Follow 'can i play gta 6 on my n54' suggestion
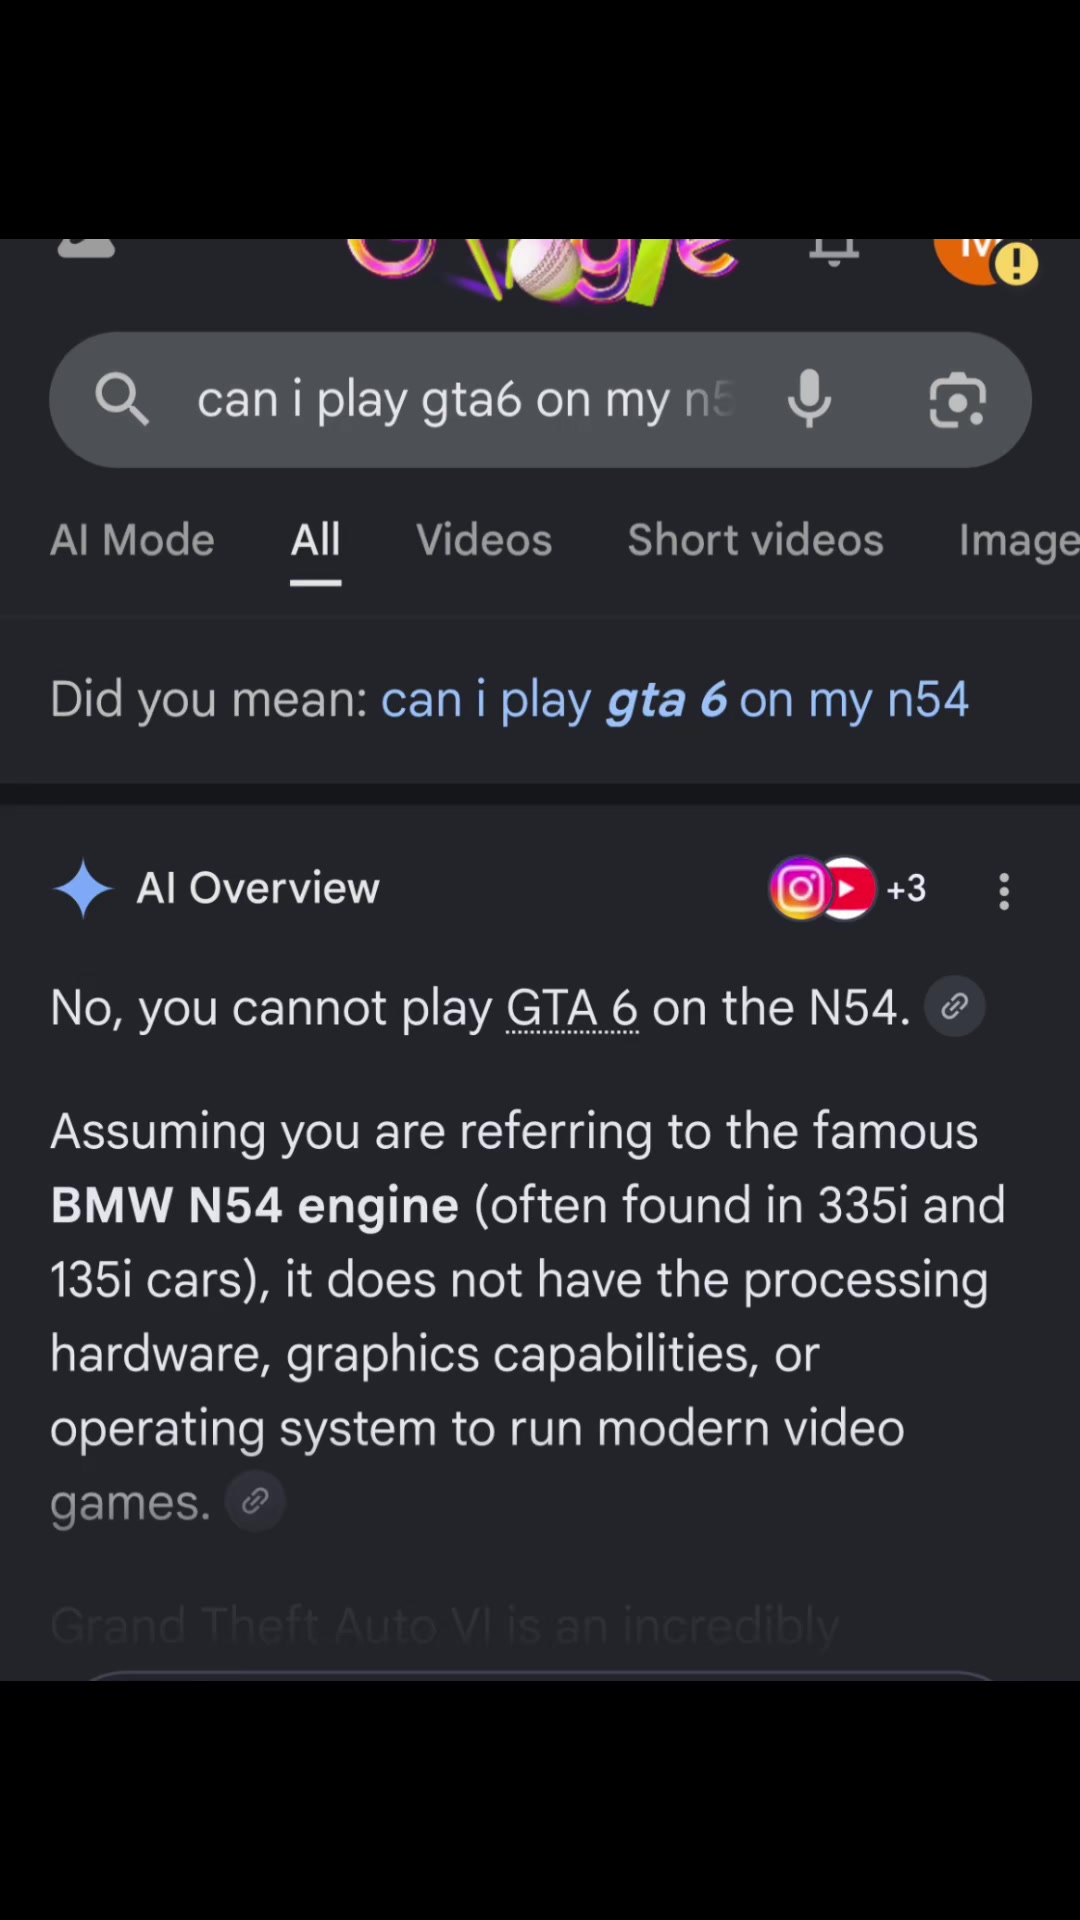The width and height of the screenshot is (1080, 1920). 675,699
